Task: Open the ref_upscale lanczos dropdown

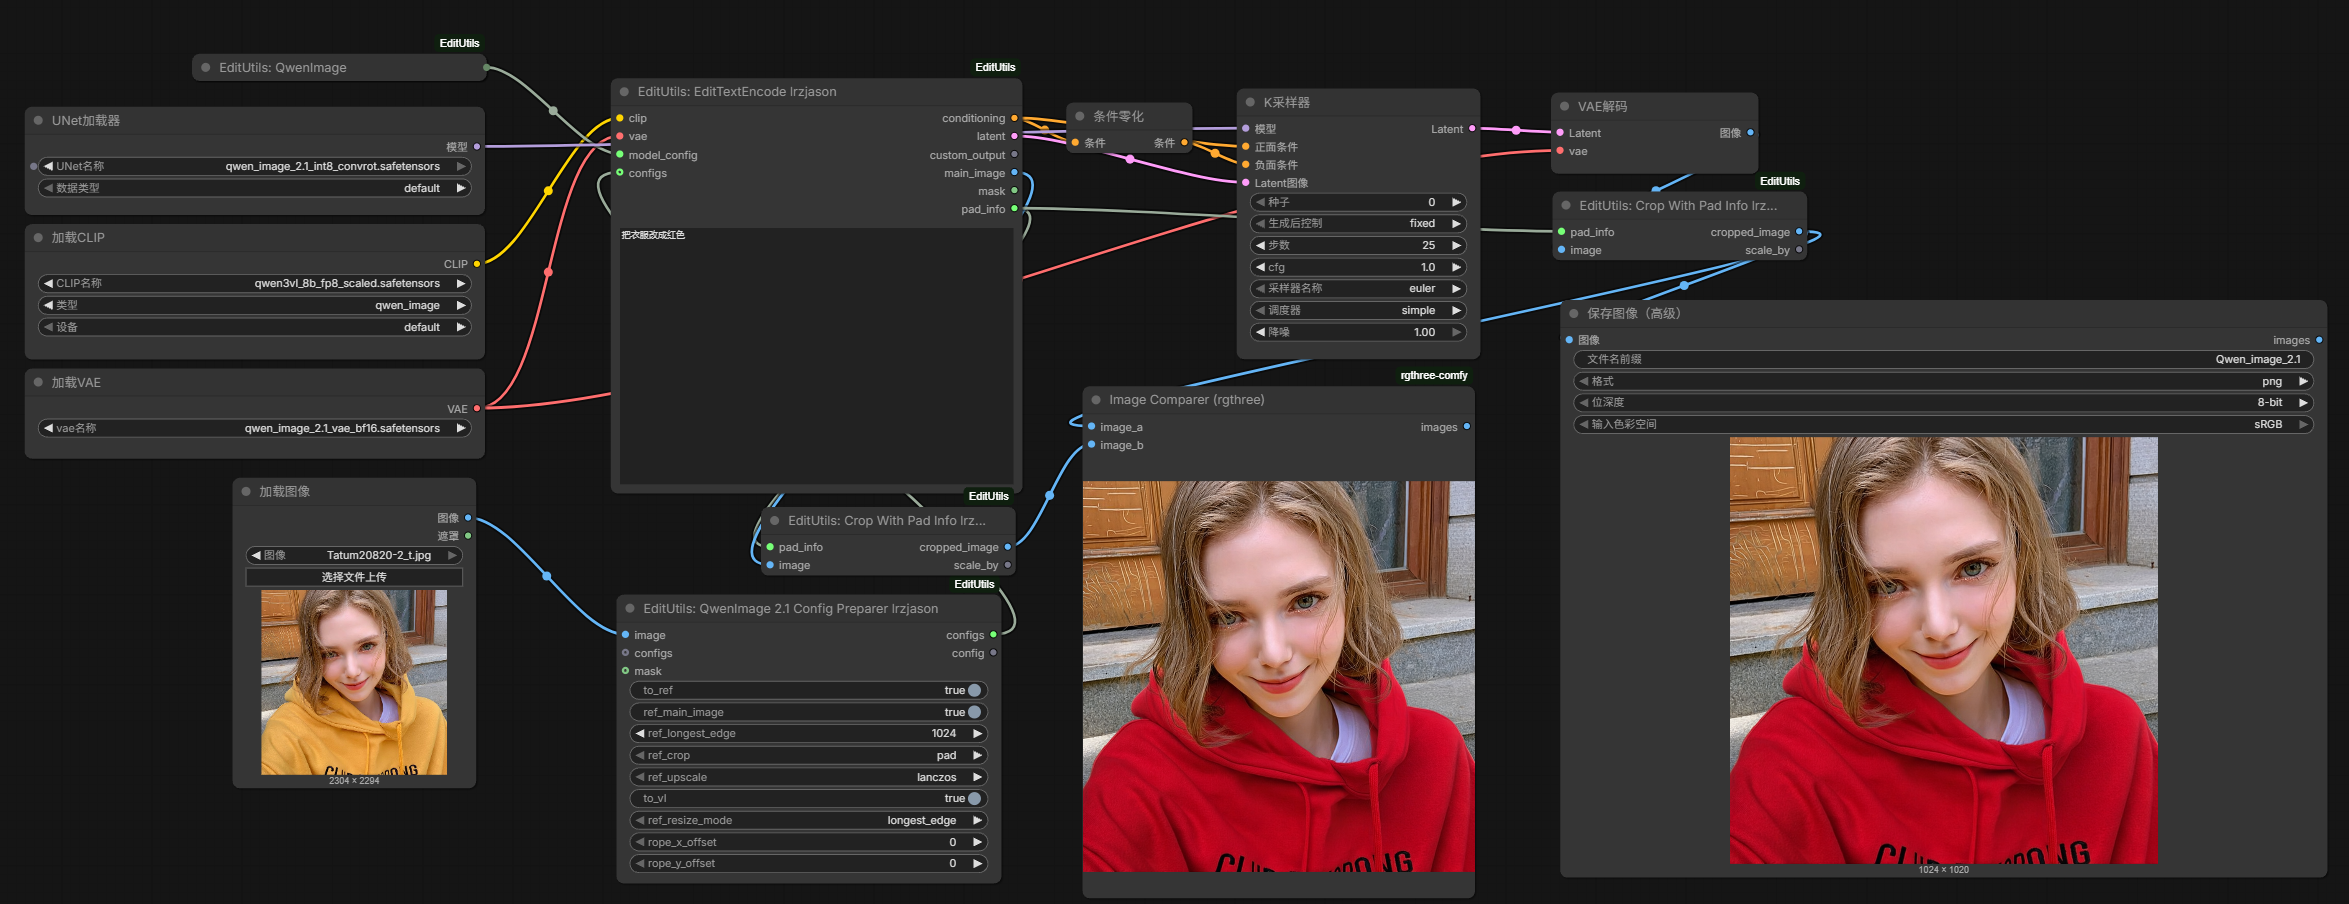Action: [809, 777]
